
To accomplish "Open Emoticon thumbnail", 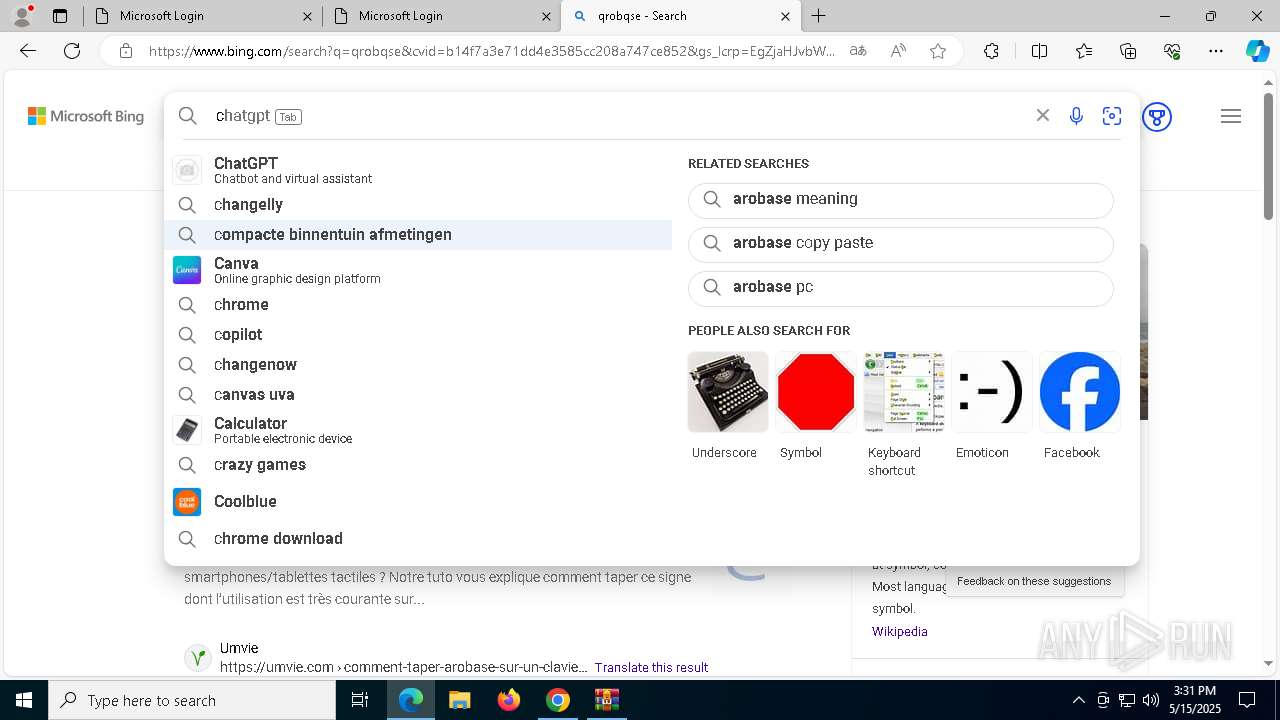I will 992,392.
